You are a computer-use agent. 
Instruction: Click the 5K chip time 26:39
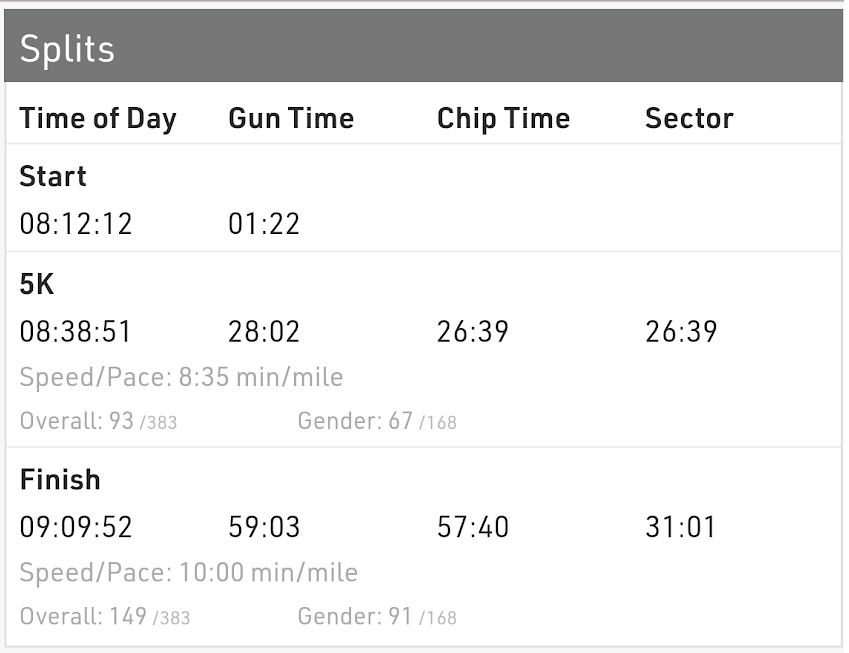[x=473, y=331]
